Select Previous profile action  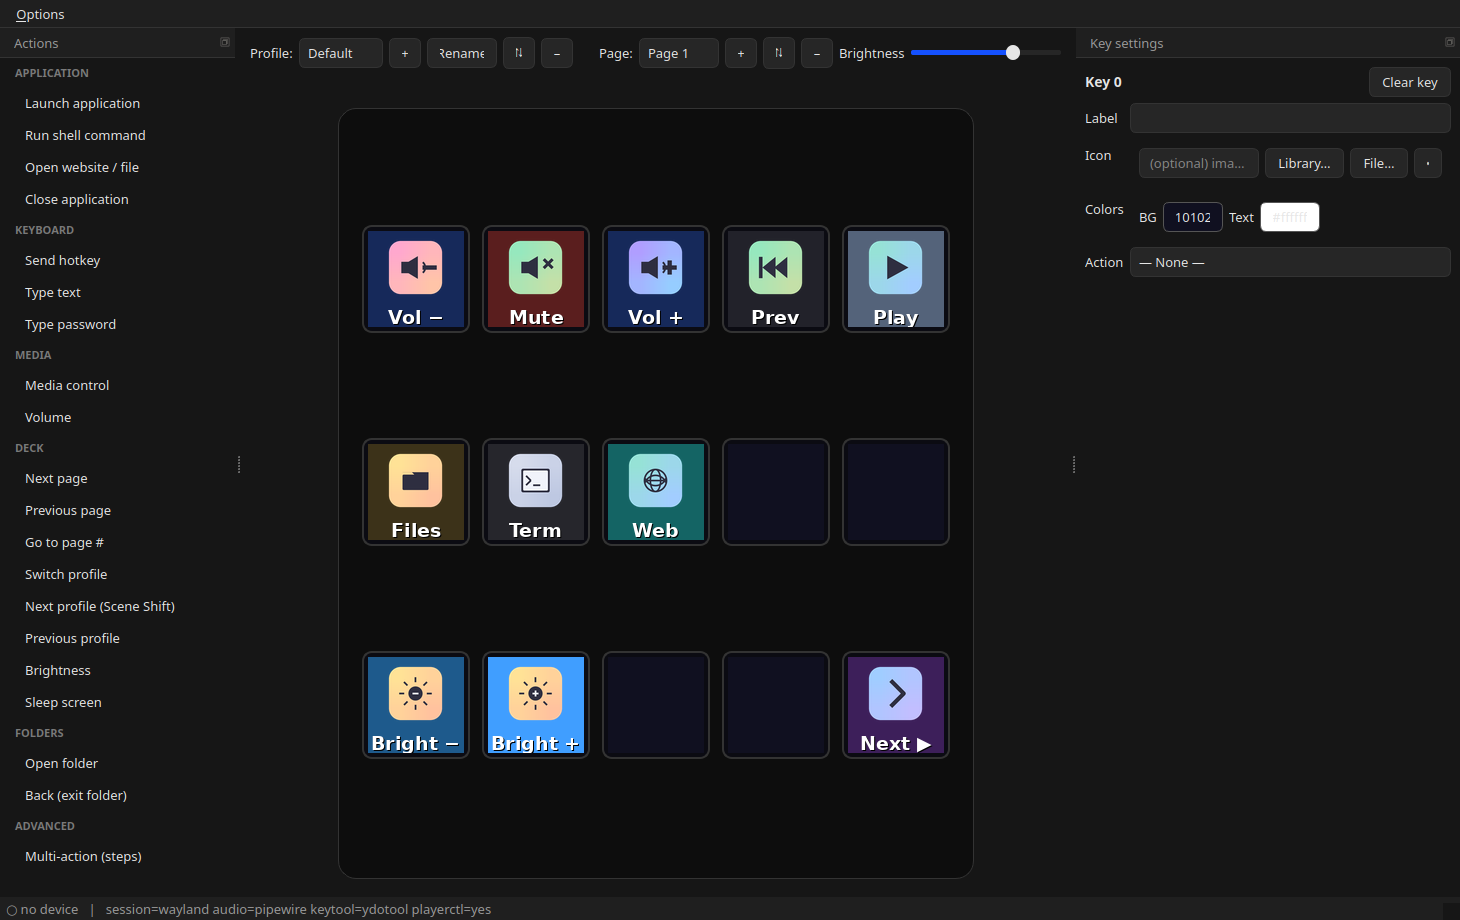tap(118, 638)
